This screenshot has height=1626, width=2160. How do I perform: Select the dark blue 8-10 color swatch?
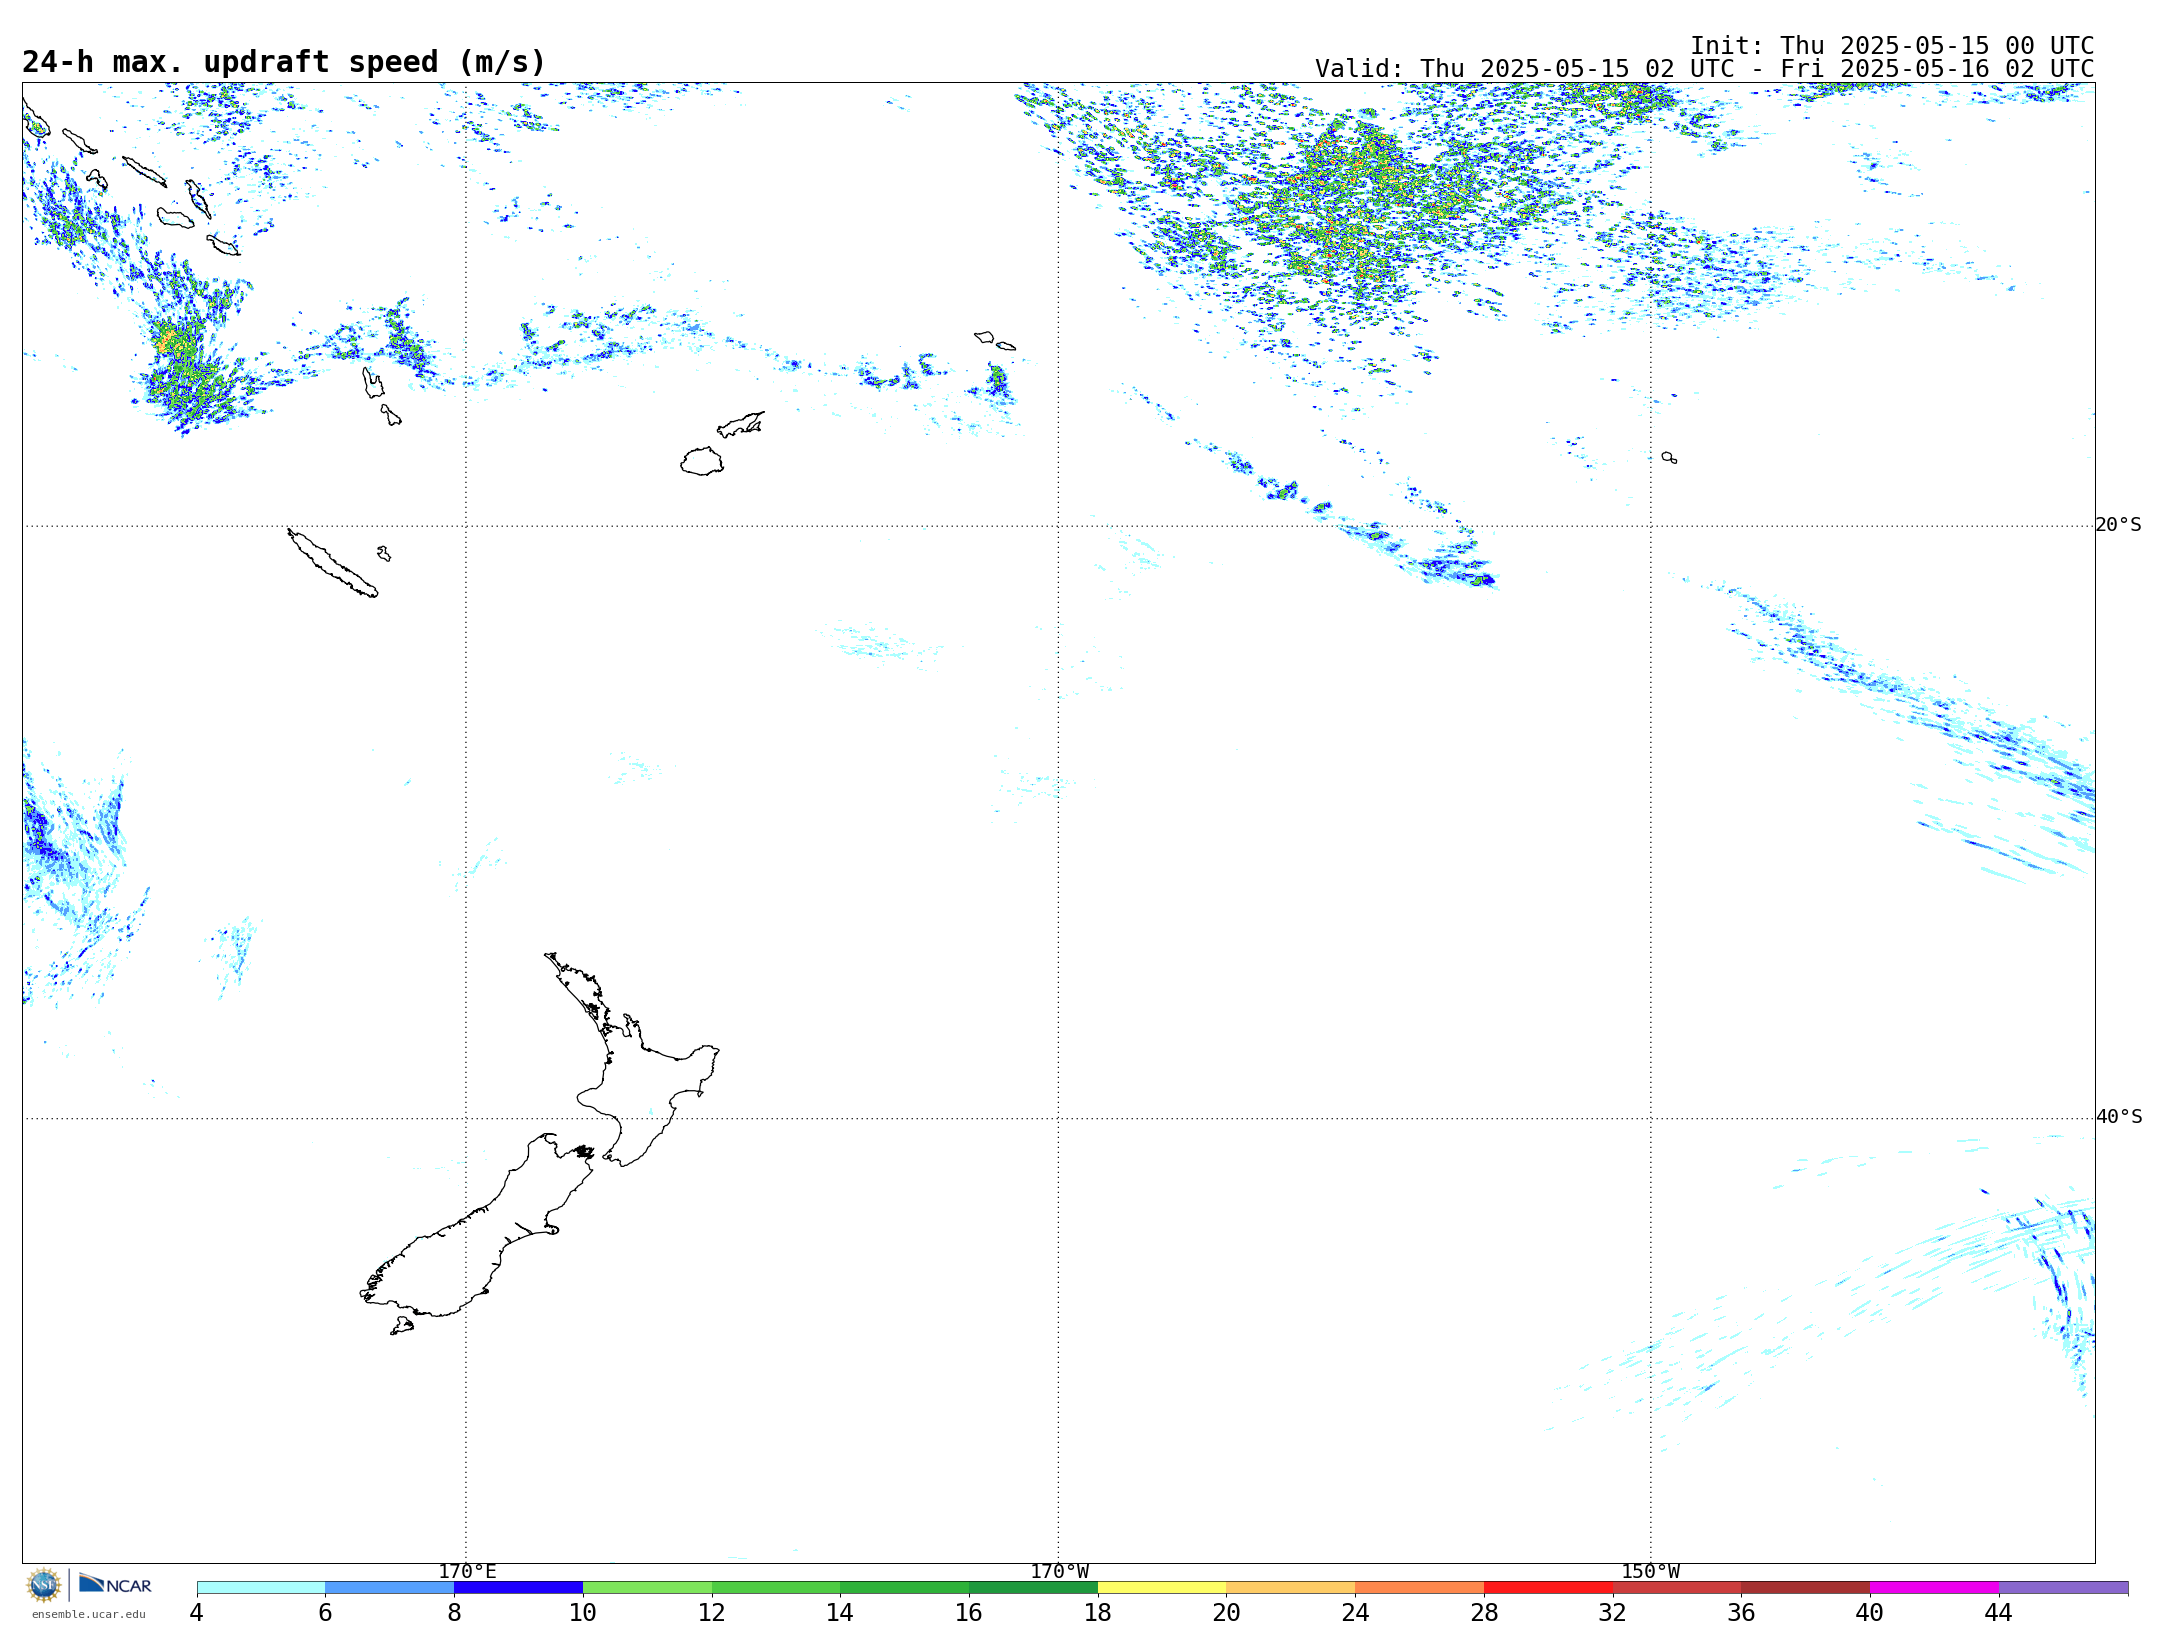click(x=518, y=1588)
